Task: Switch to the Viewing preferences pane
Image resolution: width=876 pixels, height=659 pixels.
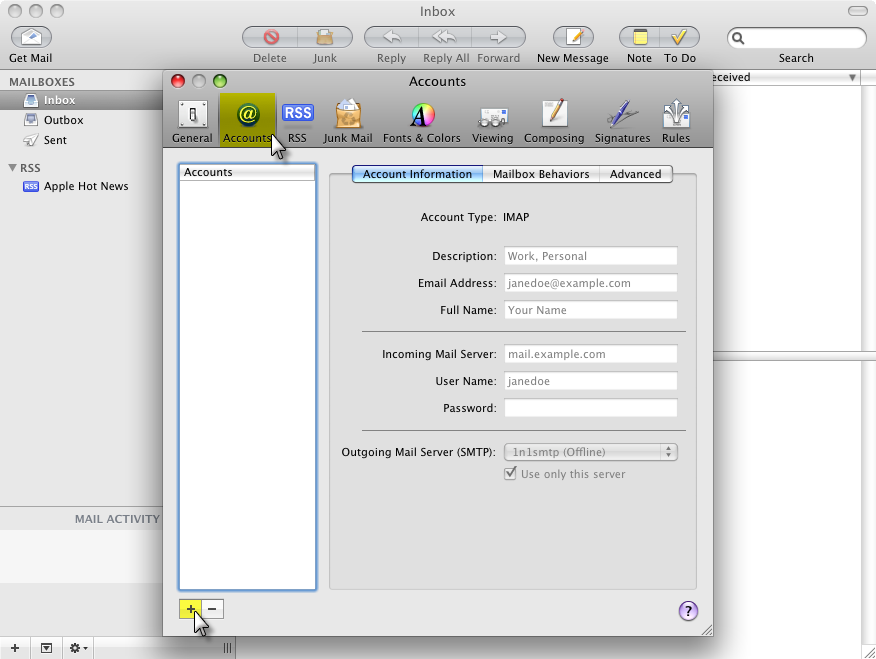Action: (492, 121)
